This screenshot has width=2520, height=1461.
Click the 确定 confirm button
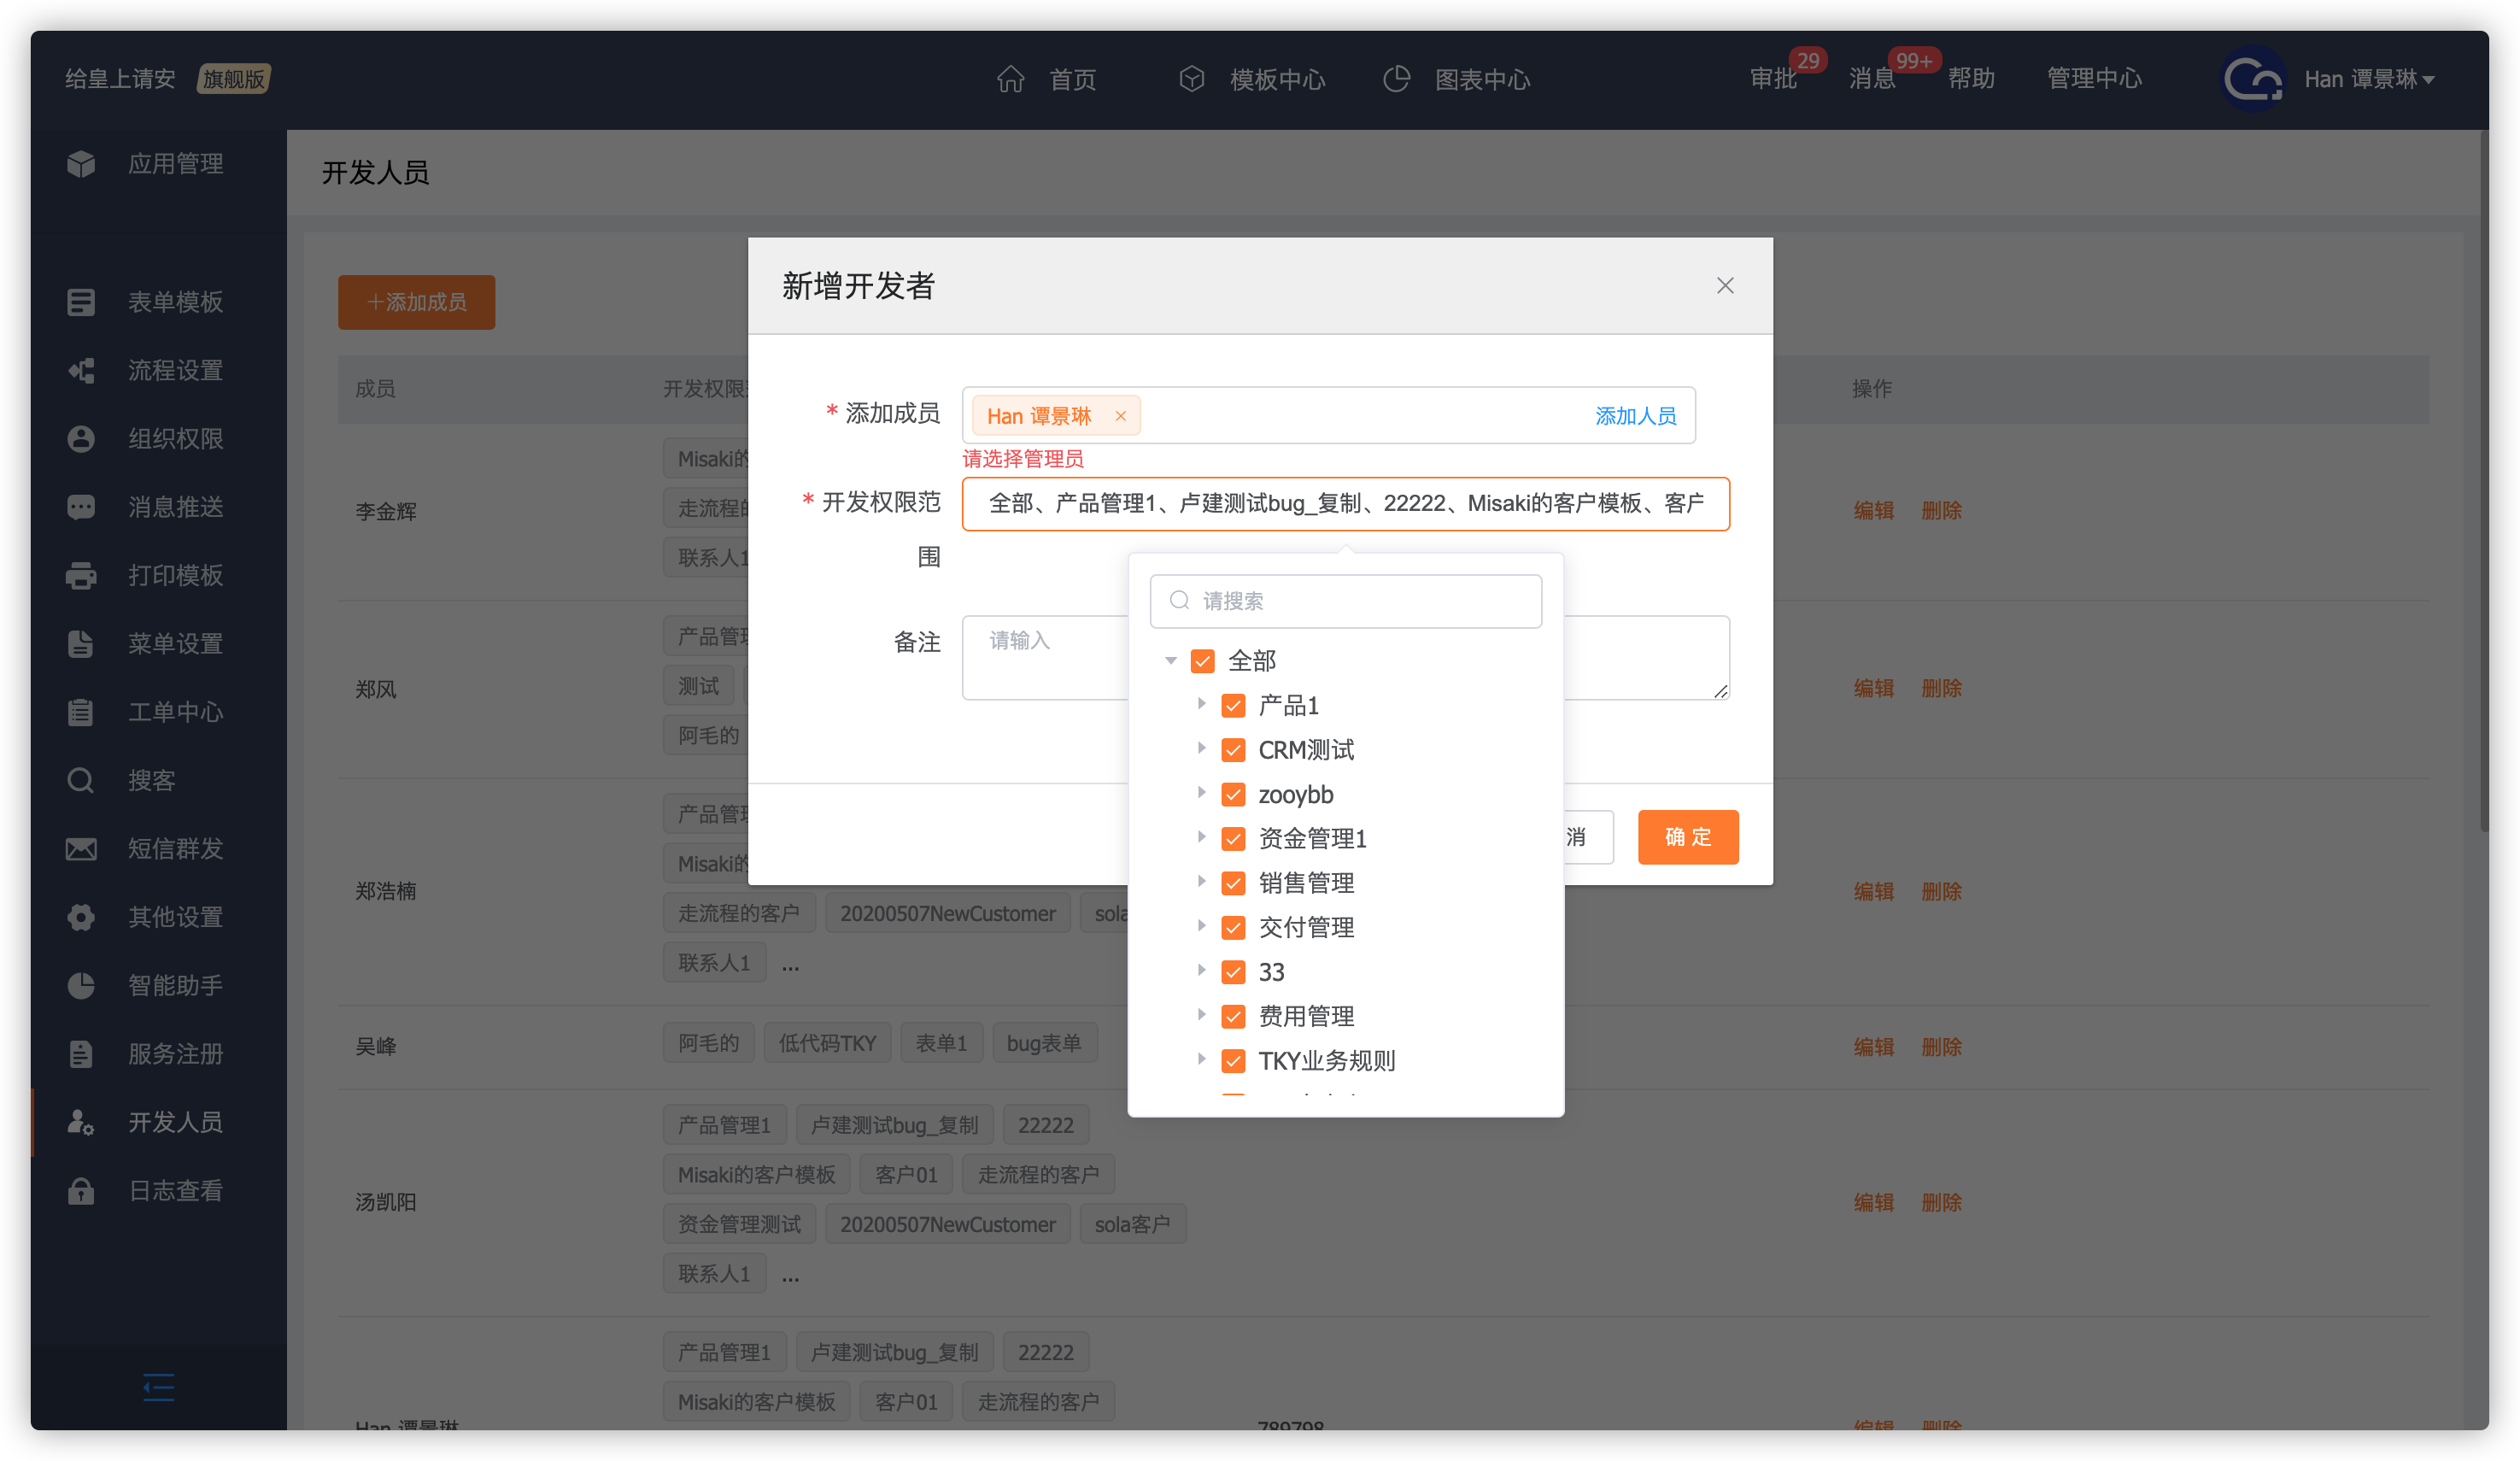point(1687,837)
